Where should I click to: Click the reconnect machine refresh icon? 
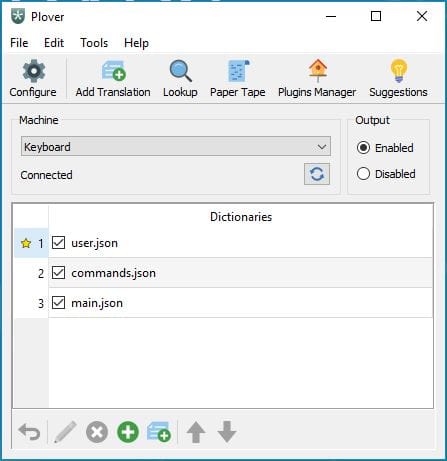317,174
